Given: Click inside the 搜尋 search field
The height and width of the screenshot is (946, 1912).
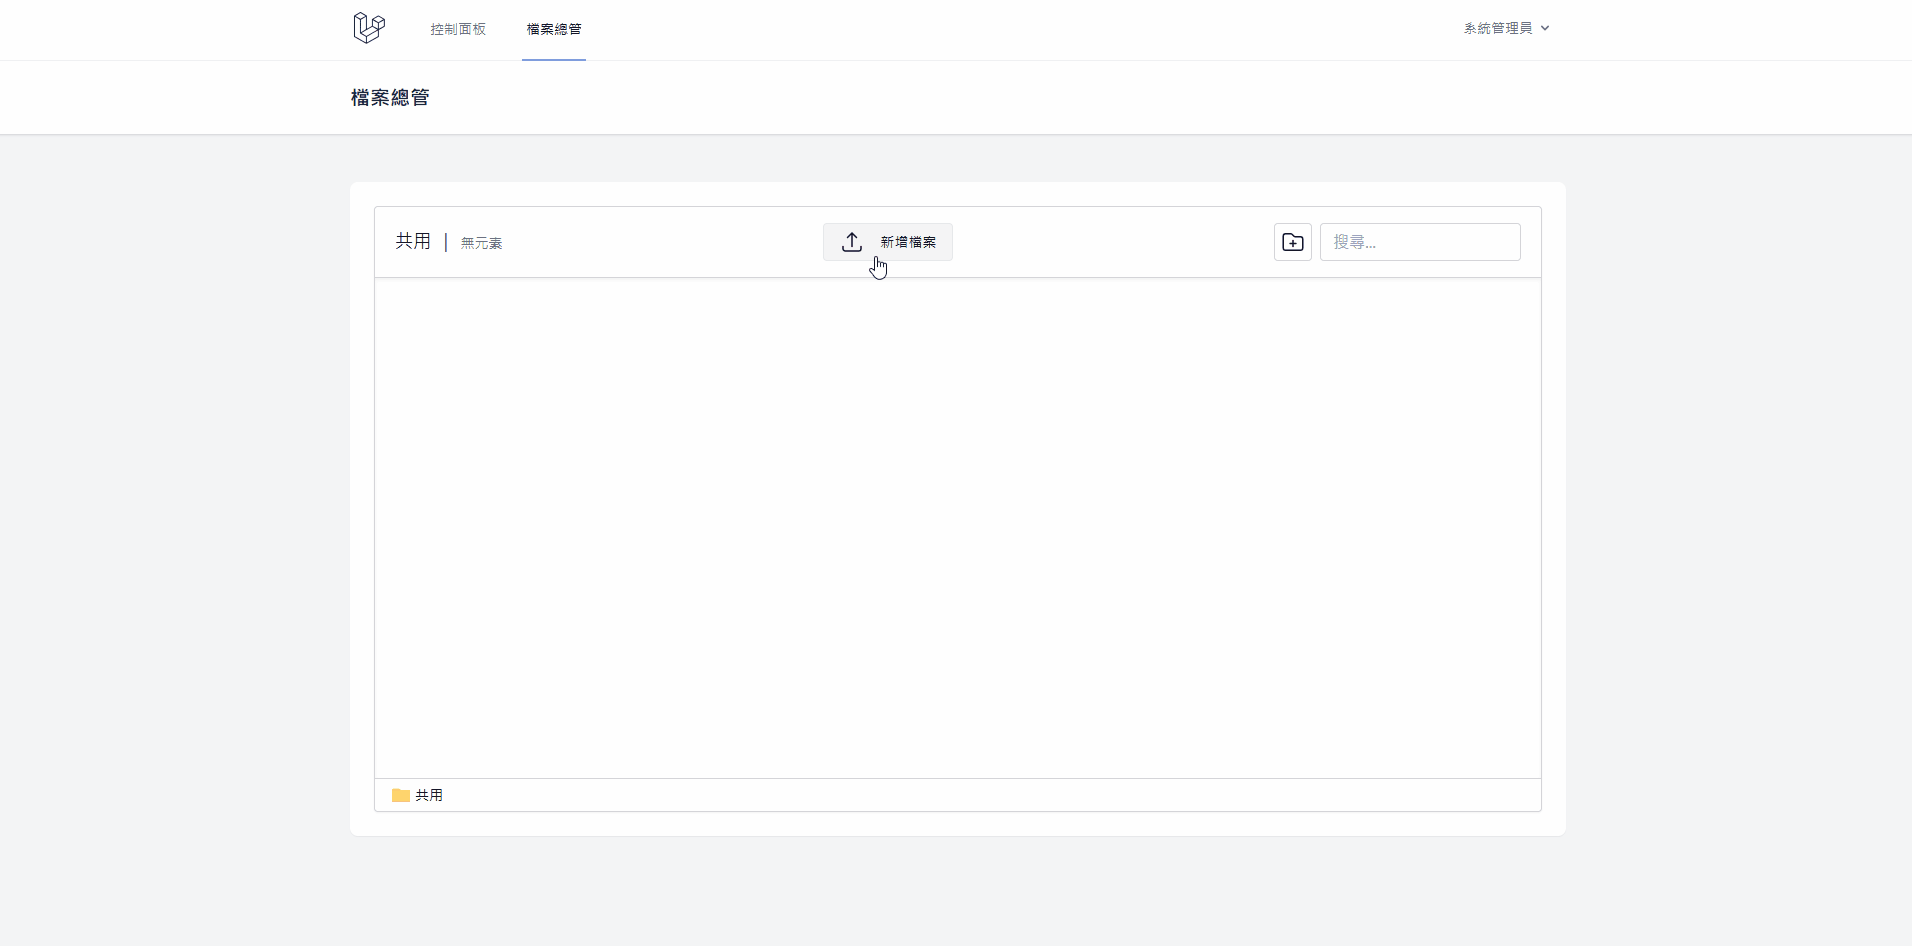Looking at the screenshot, I should coord(1421,241).
